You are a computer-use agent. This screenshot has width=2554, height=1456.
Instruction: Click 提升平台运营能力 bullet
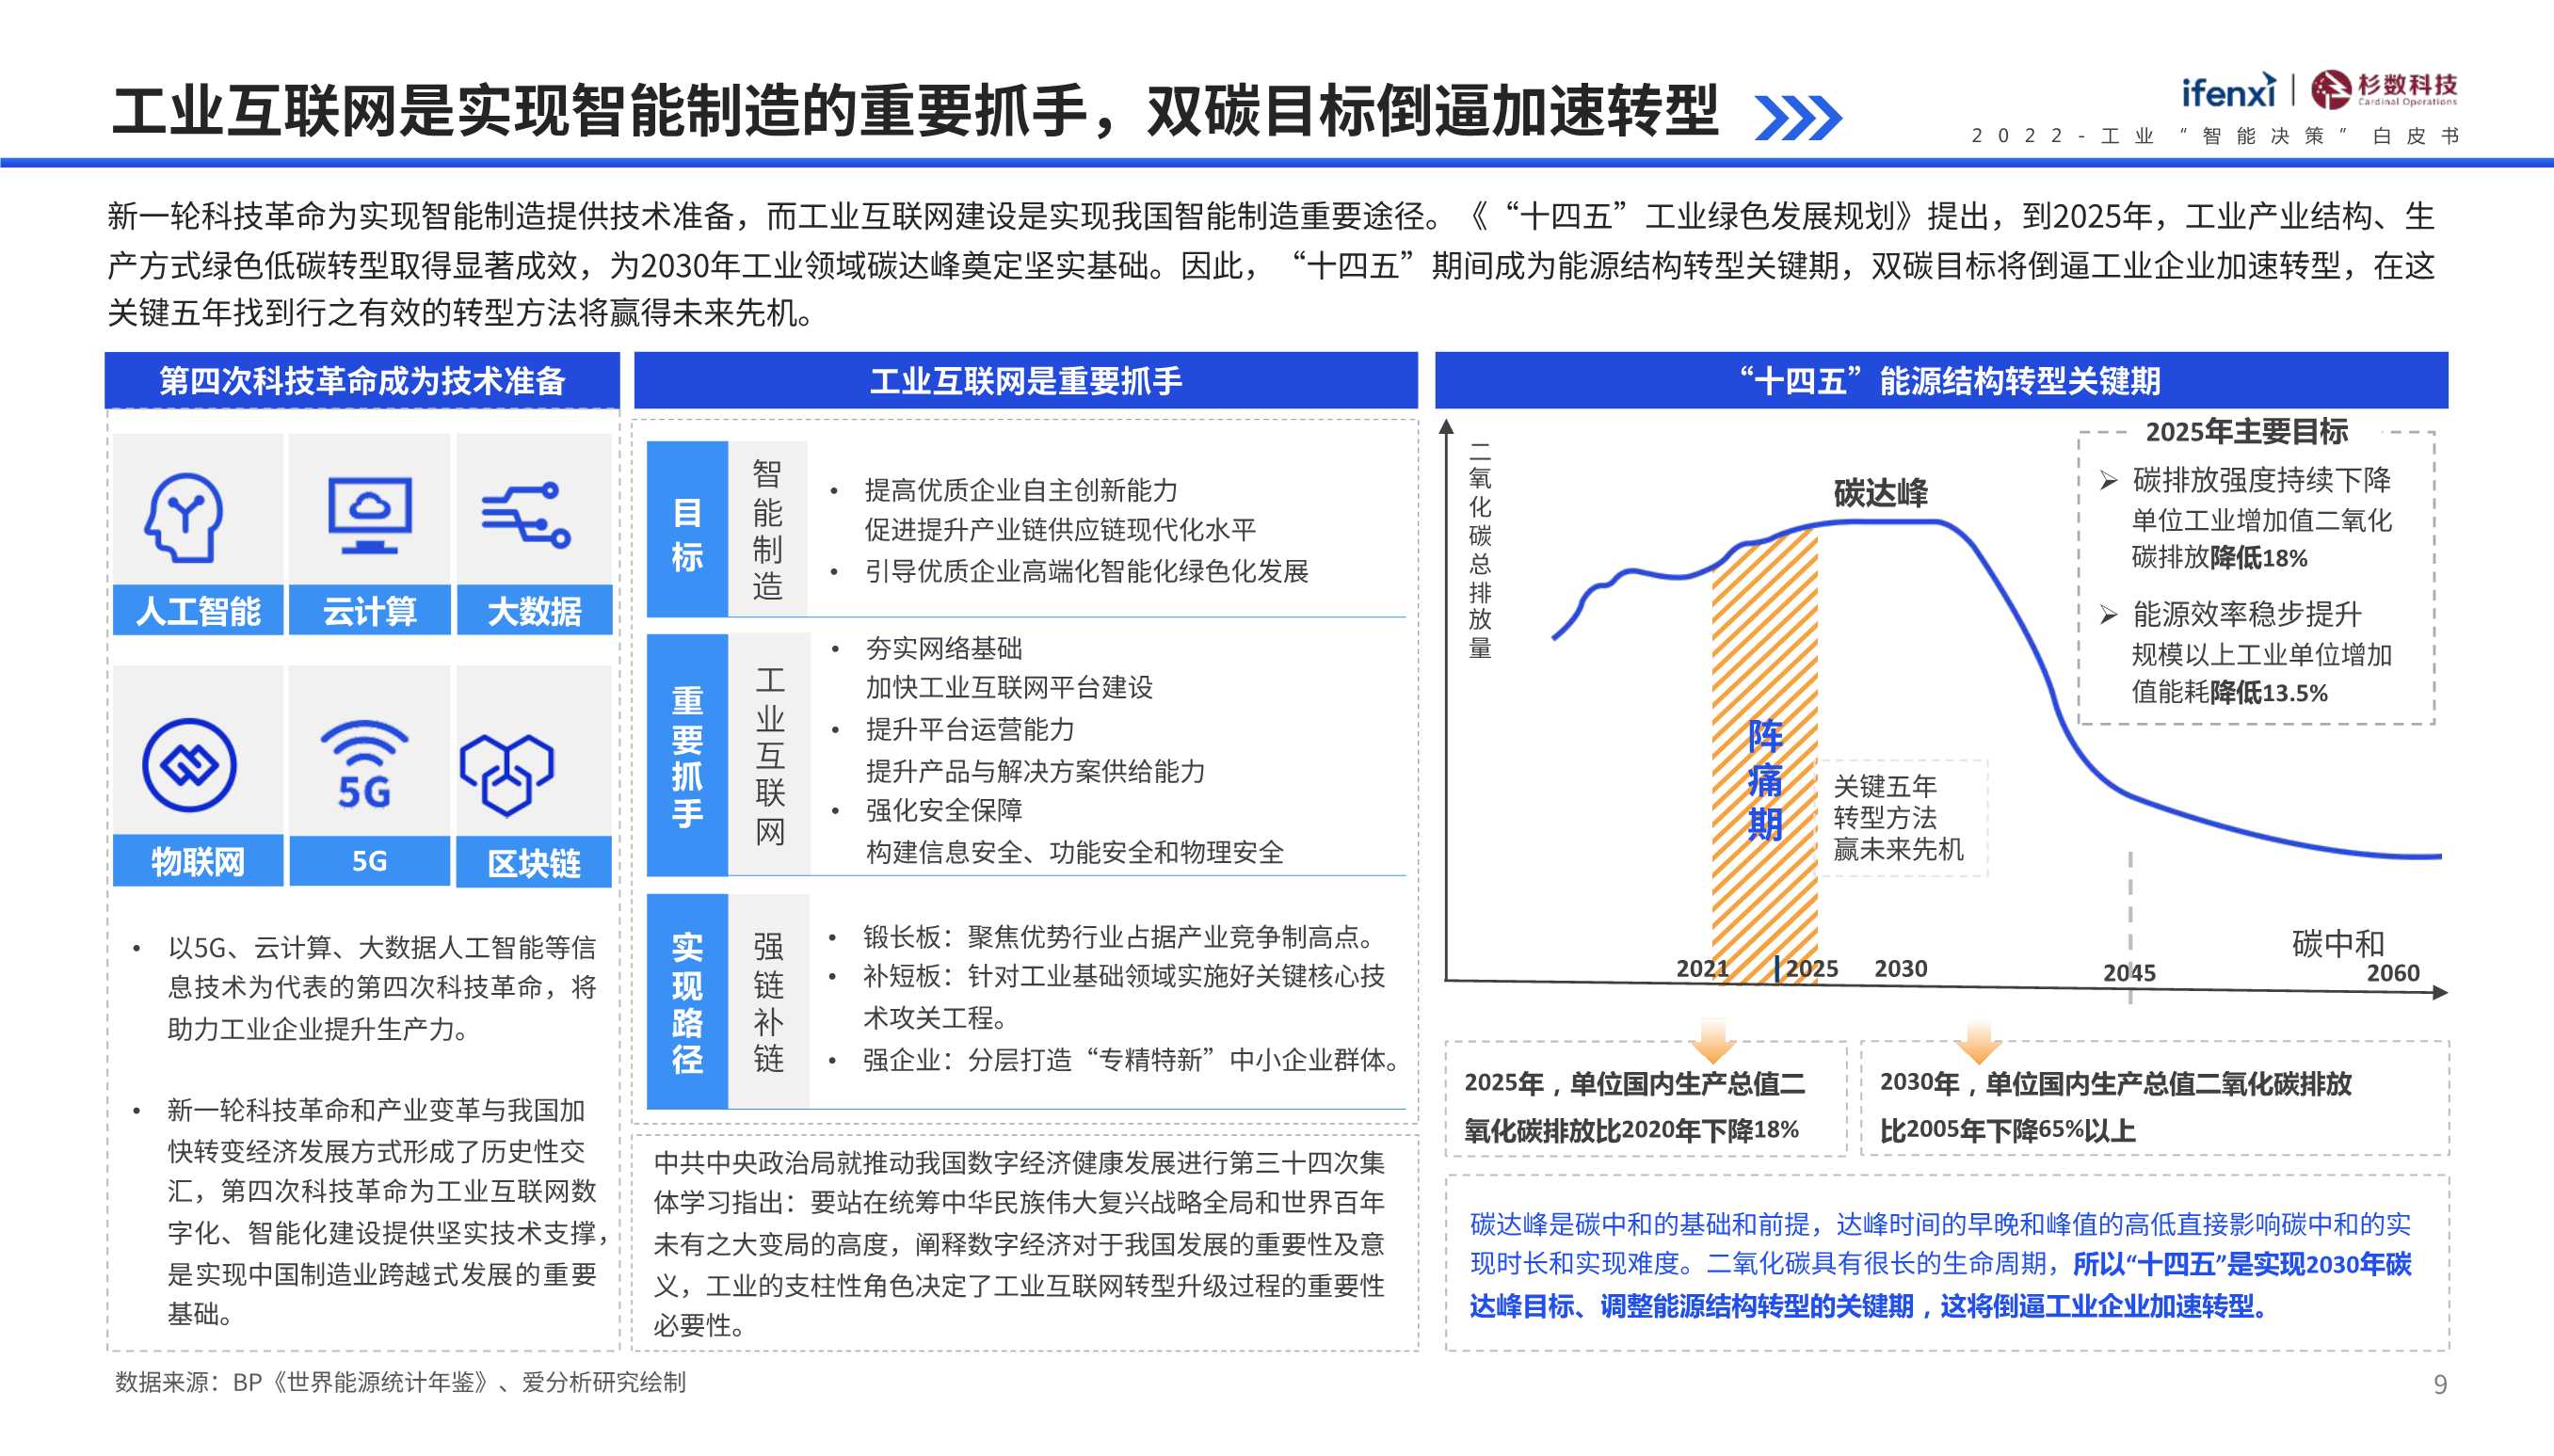click(x=969, y=729)
